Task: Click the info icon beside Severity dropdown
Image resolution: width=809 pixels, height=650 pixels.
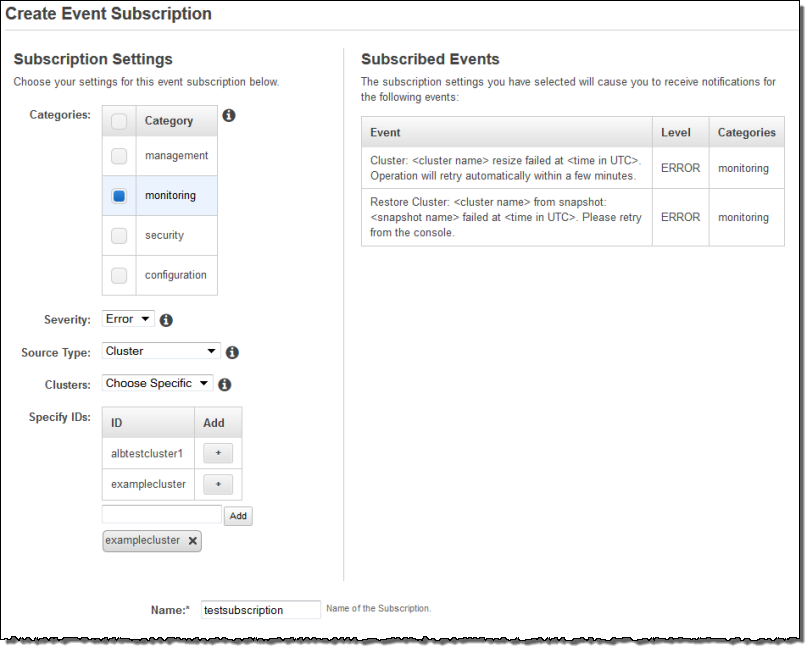Action: click(166, 320)
